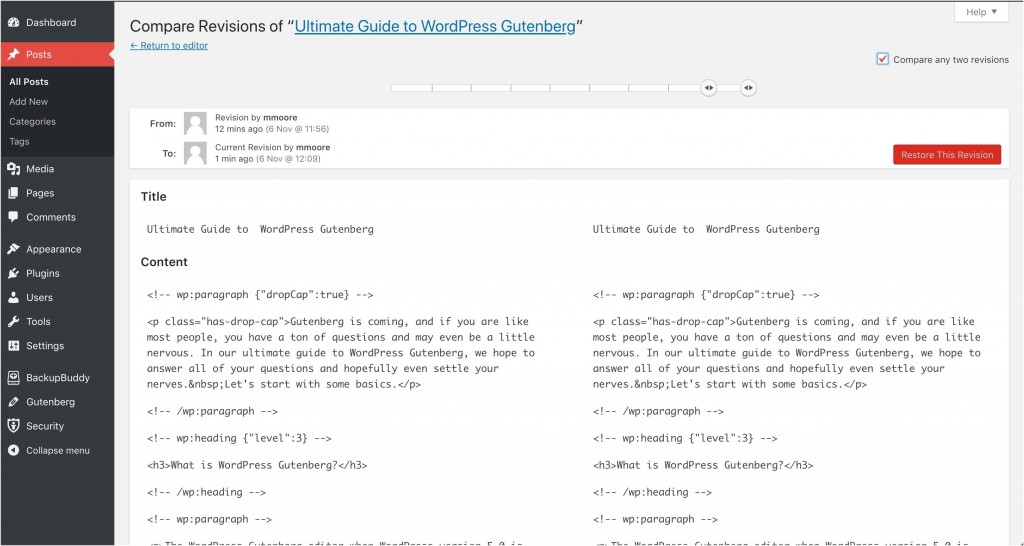Click the Plugins plug icon
1024x546 pixels.
pos(14,273)
